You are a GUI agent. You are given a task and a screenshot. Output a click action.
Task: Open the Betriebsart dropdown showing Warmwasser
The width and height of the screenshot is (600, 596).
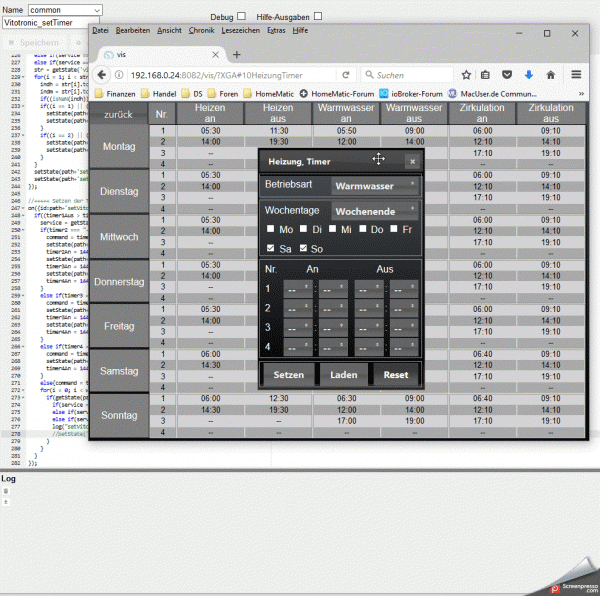click(x=375, y=186)
